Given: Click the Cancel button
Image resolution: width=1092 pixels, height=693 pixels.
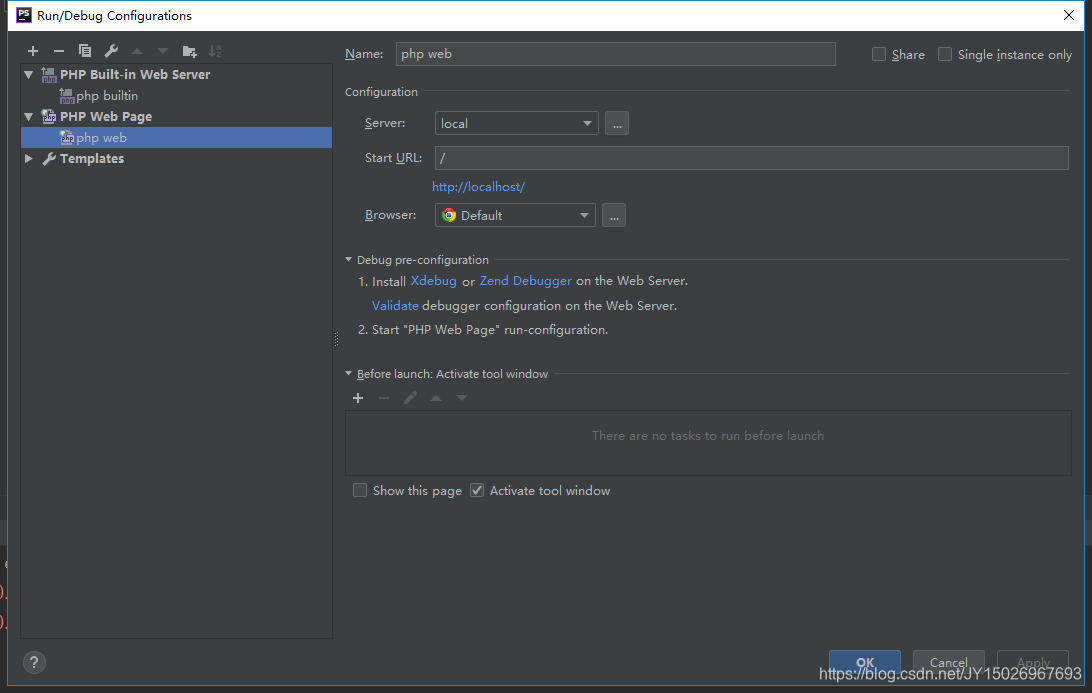Looking at the screenshot, I should (949, 662).
